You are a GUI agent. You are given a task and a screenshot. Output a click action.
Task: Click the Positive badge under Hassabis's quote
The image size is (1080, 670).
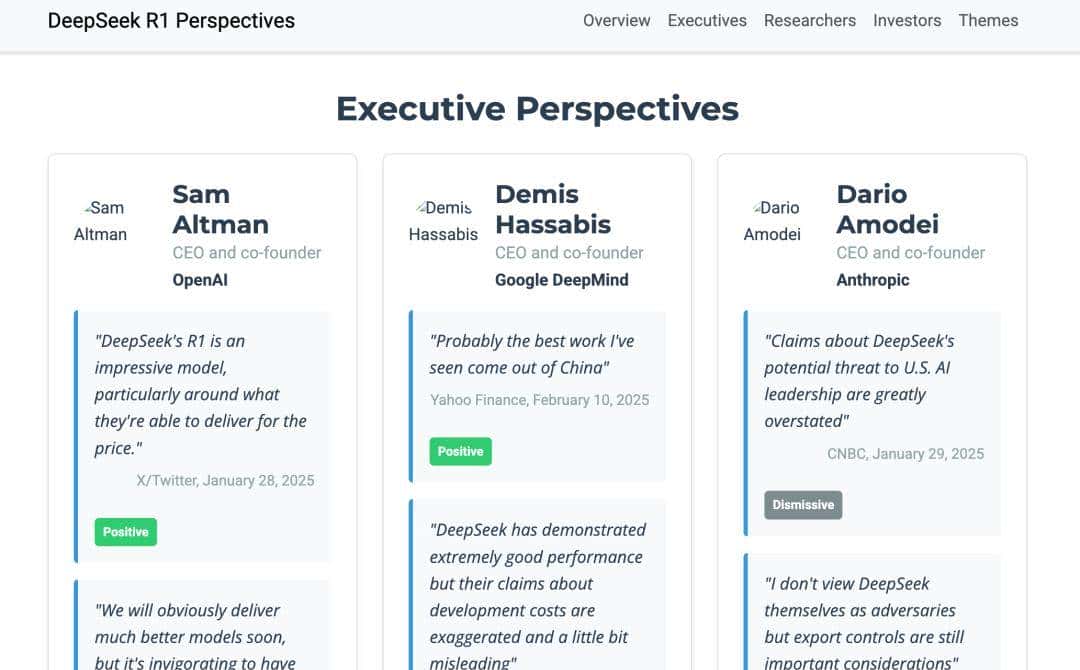(x=460, y=451)
